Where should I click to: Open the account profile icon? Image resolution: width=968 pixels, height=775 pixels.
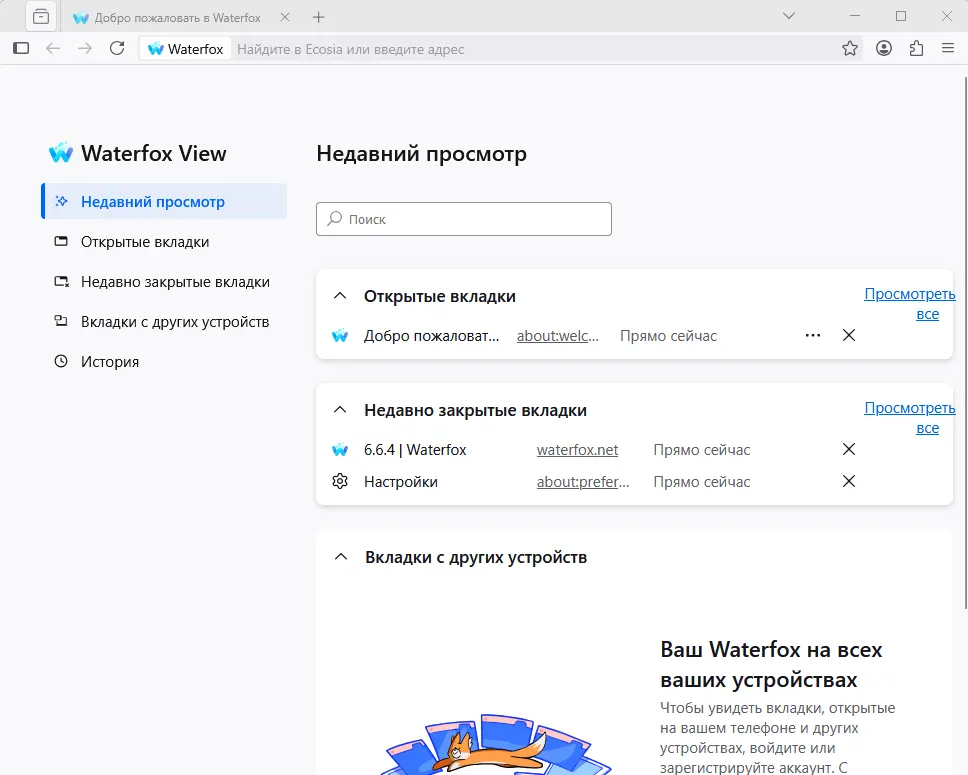point(883,47)
